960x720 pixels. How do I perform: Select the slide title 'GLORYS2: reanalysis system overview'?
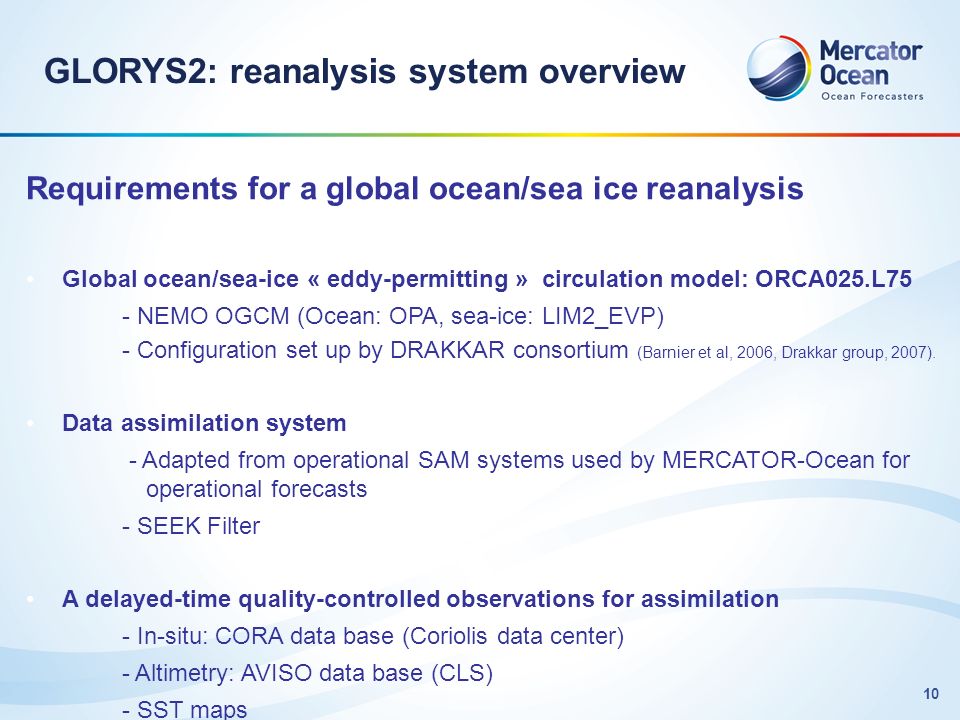click(365, 72)
